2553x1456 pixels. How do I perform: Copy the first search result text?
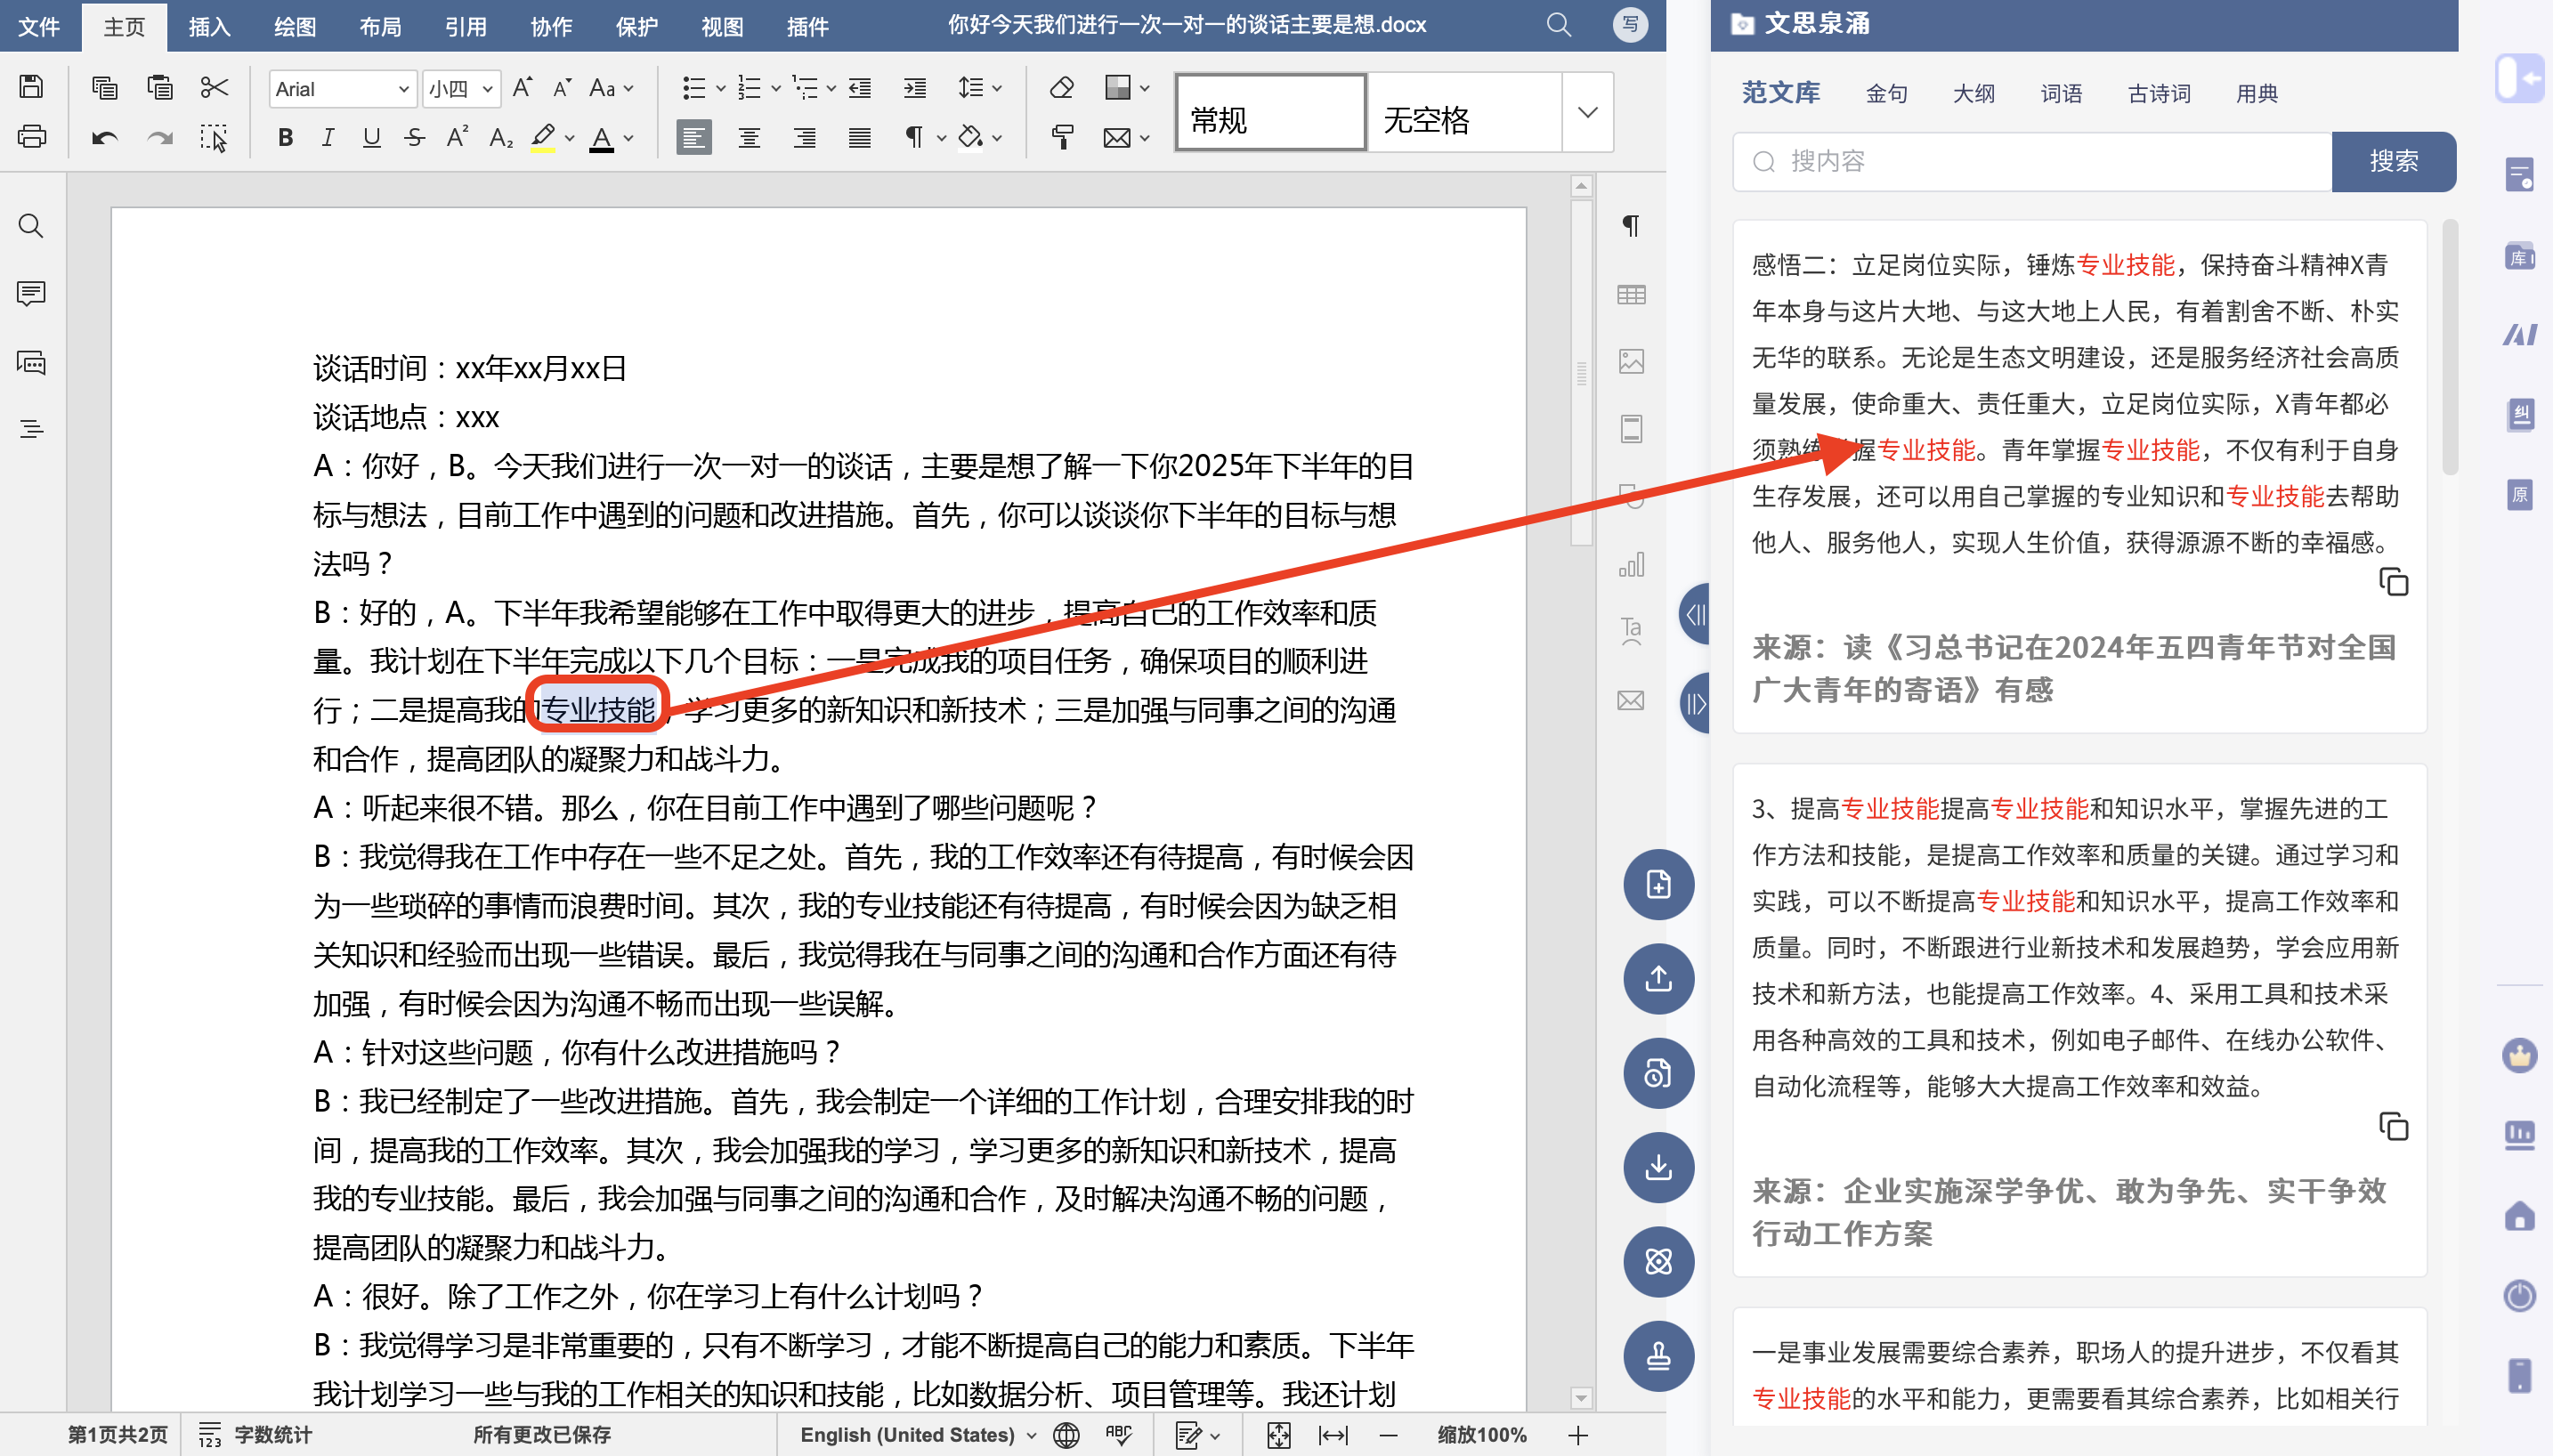pyautogui.click(x=2392, y=582)
